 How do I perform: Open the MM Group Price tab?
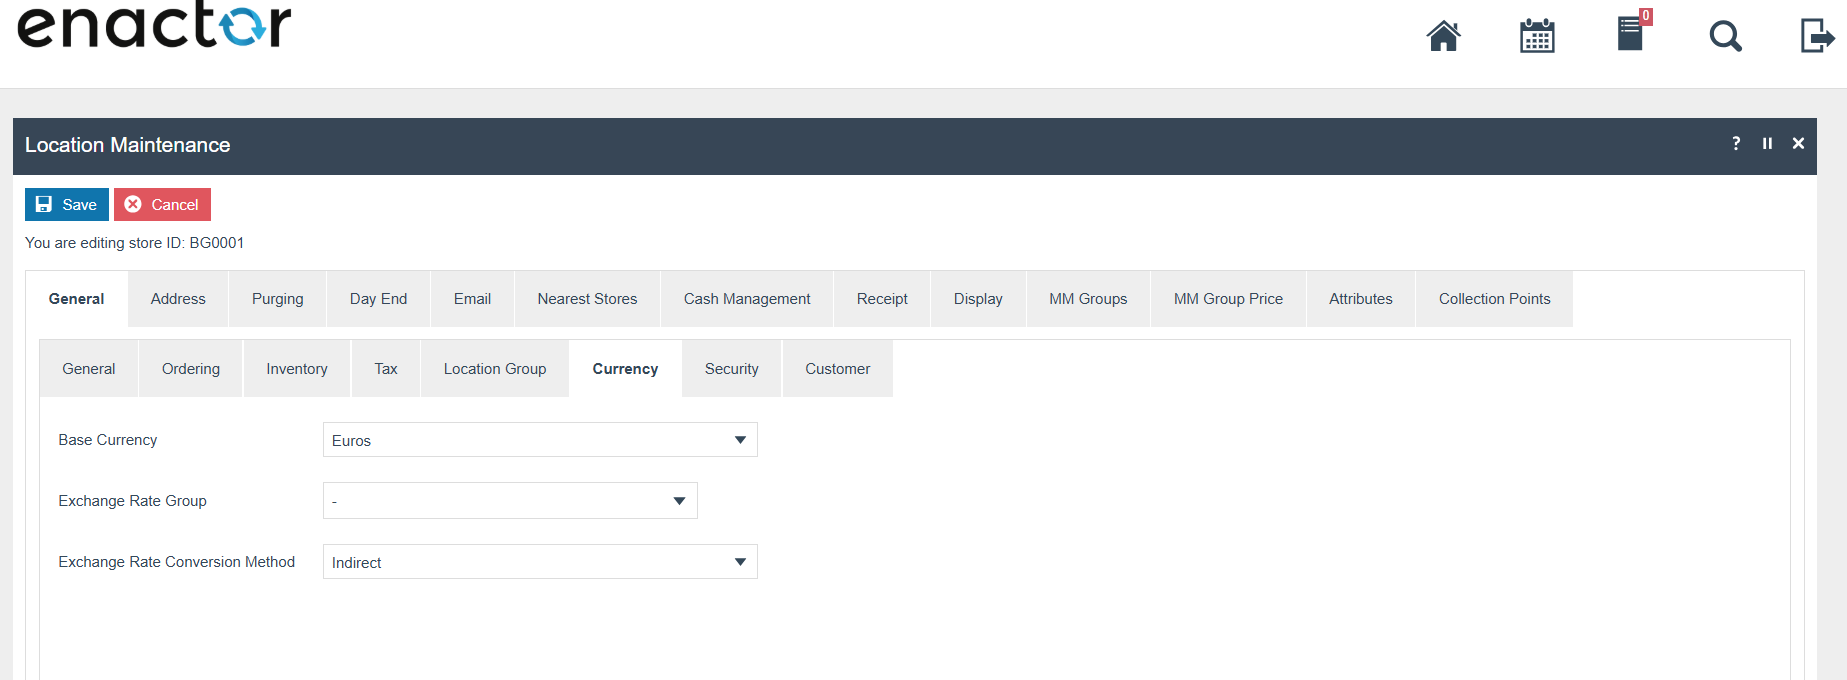point(1228,299)
